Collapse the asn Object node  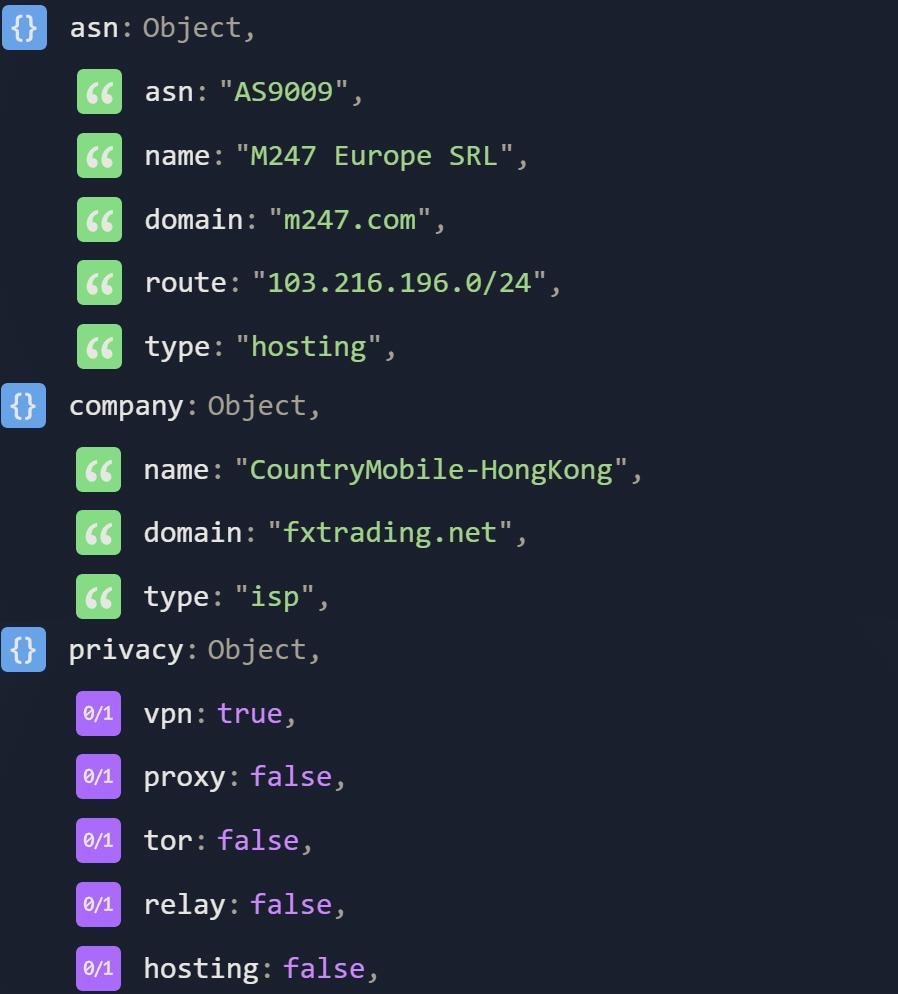[x=96, y=28]
